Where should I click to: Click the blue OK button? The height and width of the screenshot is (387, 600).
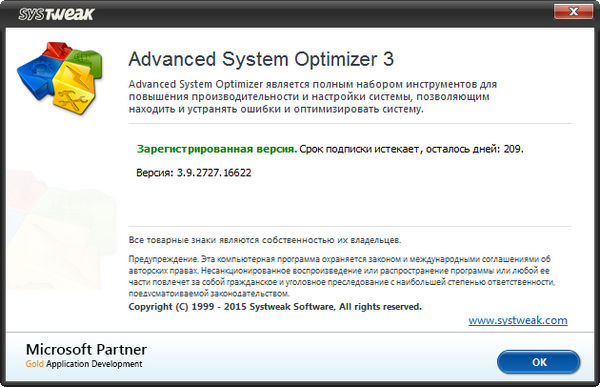coord(538,362)
